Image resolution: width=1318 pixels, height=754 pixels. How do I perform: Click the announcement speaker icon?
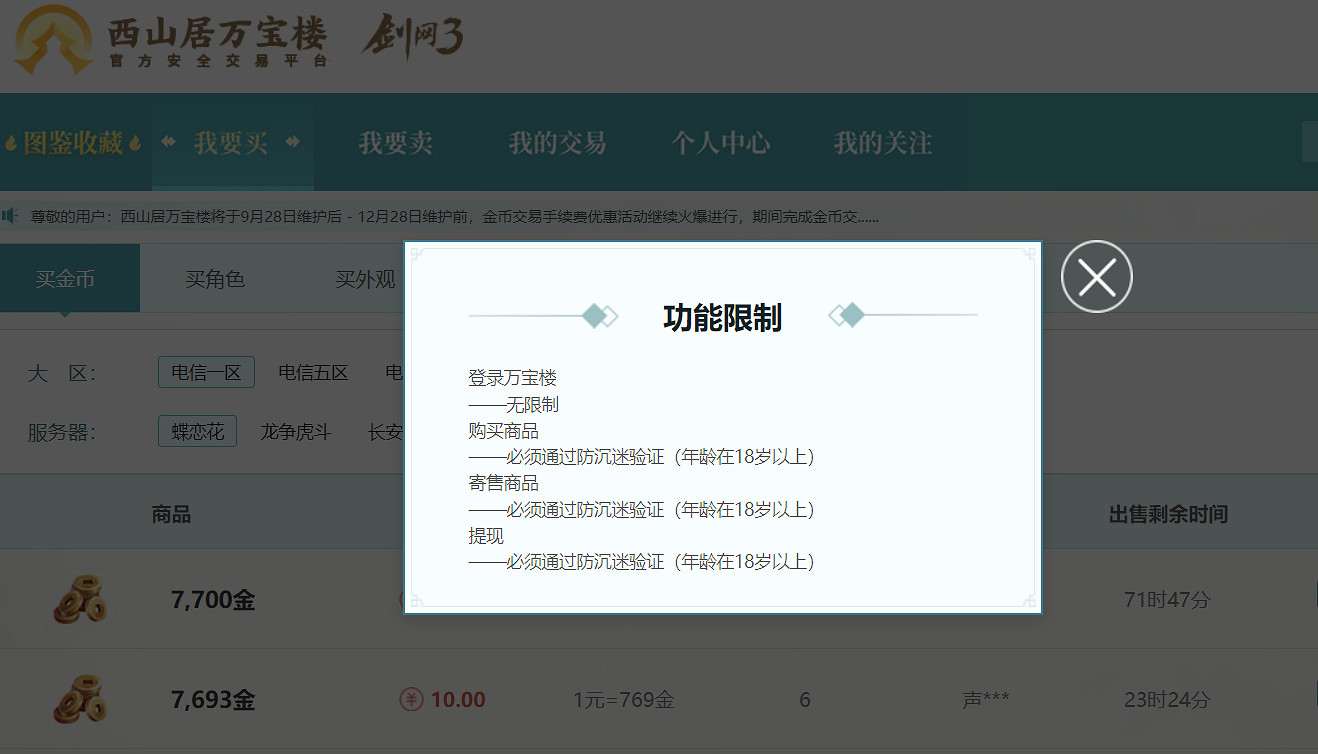pyautogui.click(x=12, y=216)
